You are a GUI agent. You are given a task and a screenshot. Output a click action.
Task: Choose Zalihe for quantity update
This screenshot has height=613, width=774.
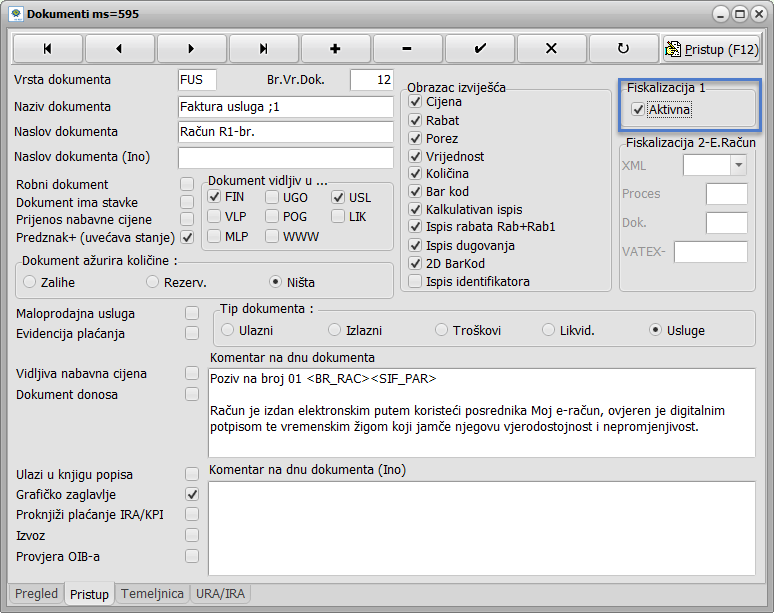(30, 283)
